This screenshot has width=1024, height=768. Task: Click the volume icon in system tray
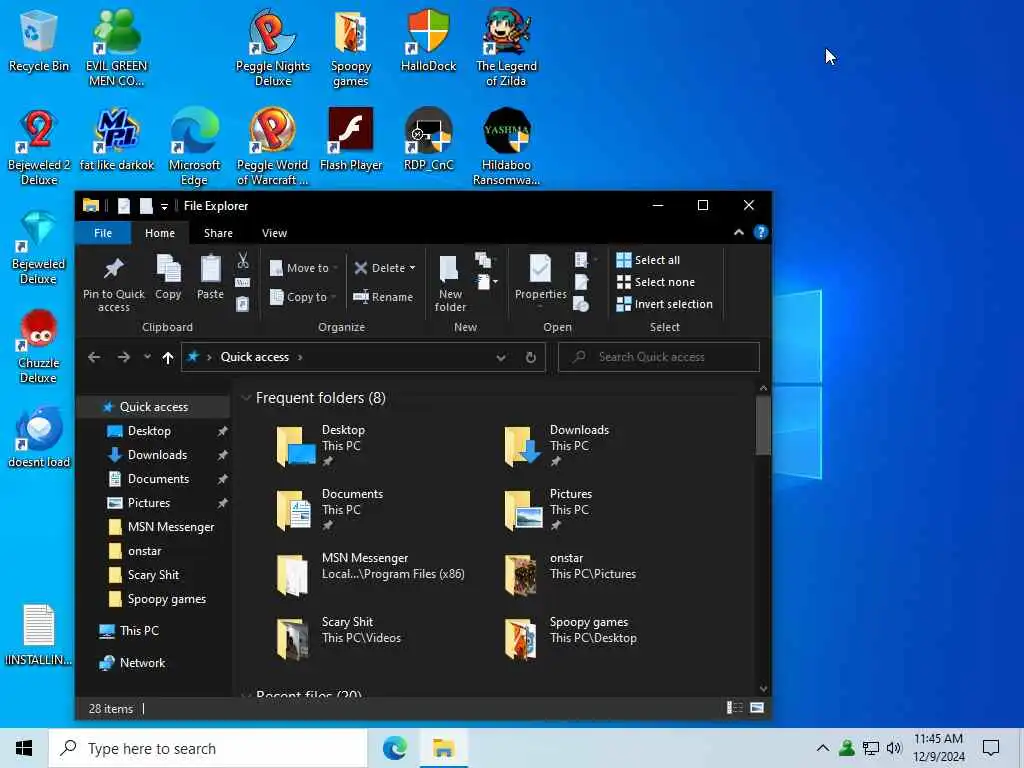pyautogui.click(x=893, y=748)
